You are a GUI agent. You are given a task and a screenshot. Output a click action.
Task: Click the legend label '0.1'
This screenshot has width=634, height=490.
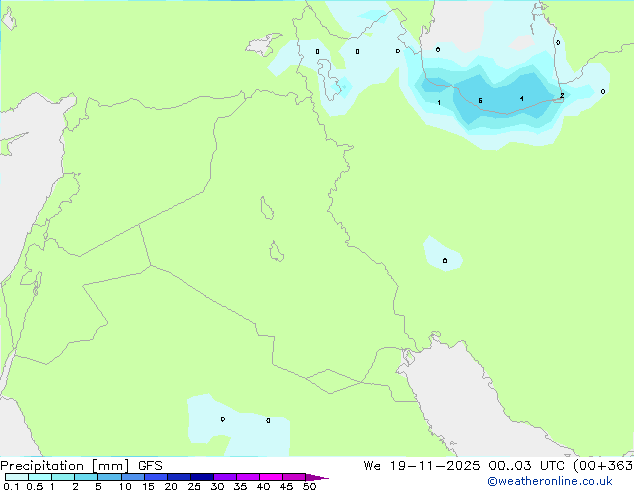[11, 486]
